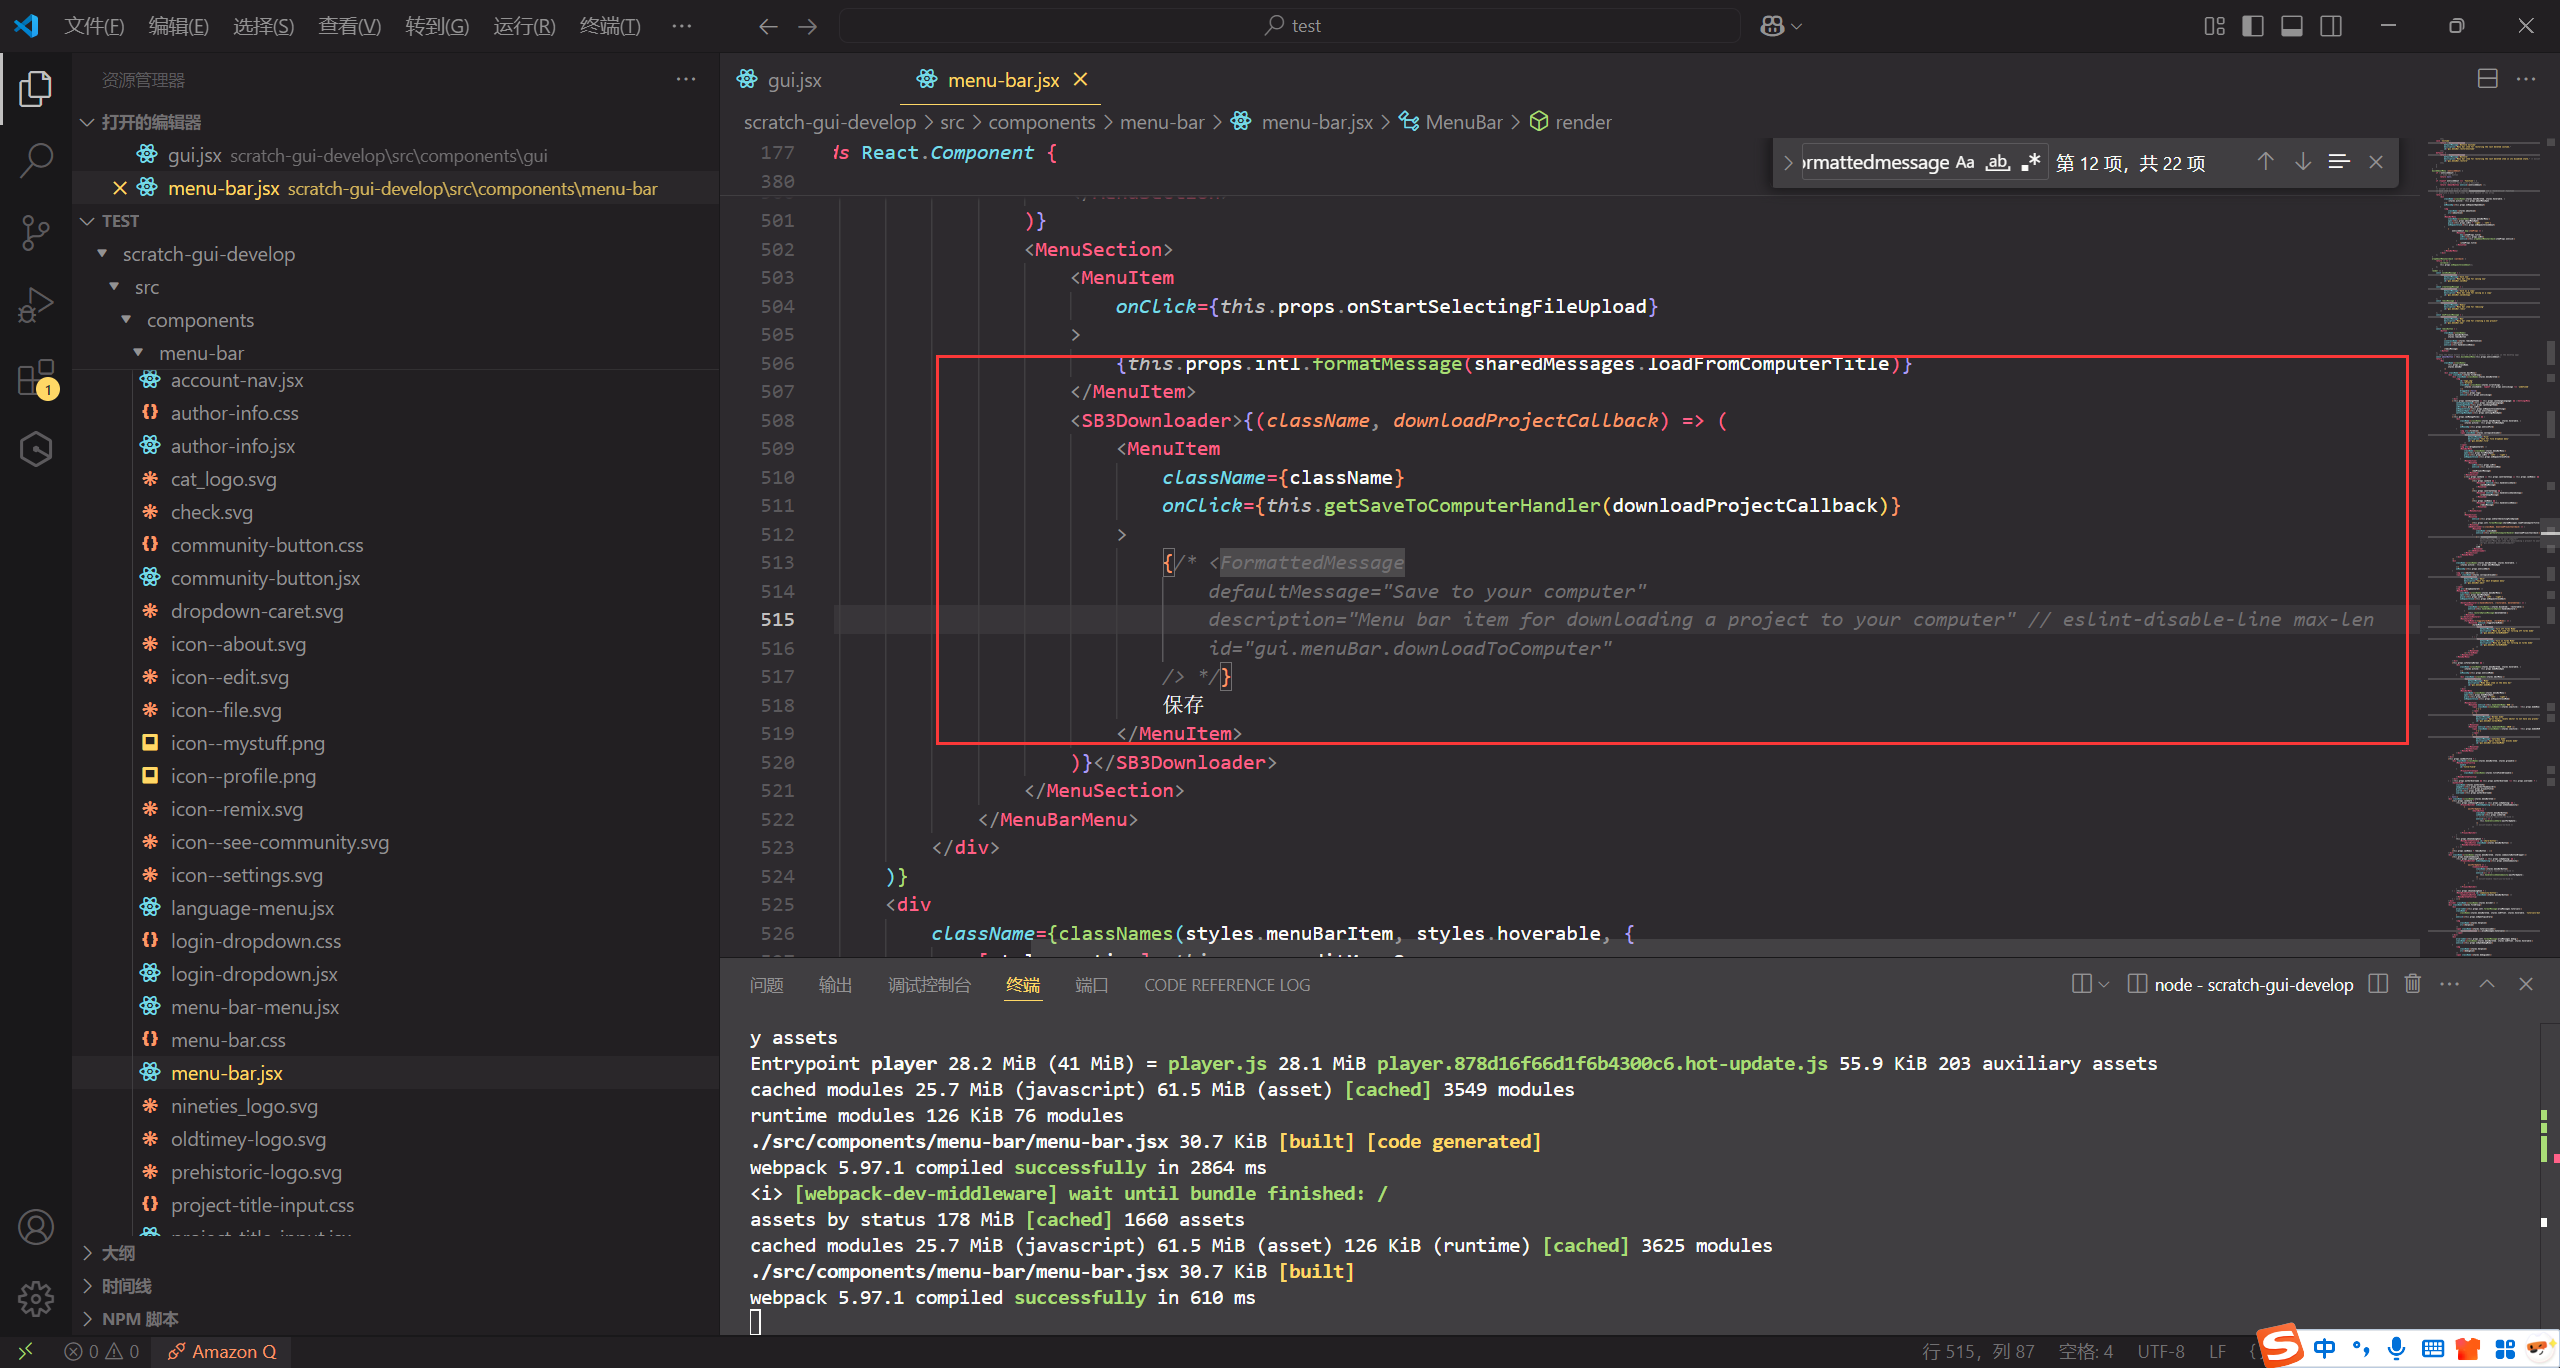Toggle Match Whole Word in find widget
Screen dimensions: 2560x1368
click(1998, 162)
